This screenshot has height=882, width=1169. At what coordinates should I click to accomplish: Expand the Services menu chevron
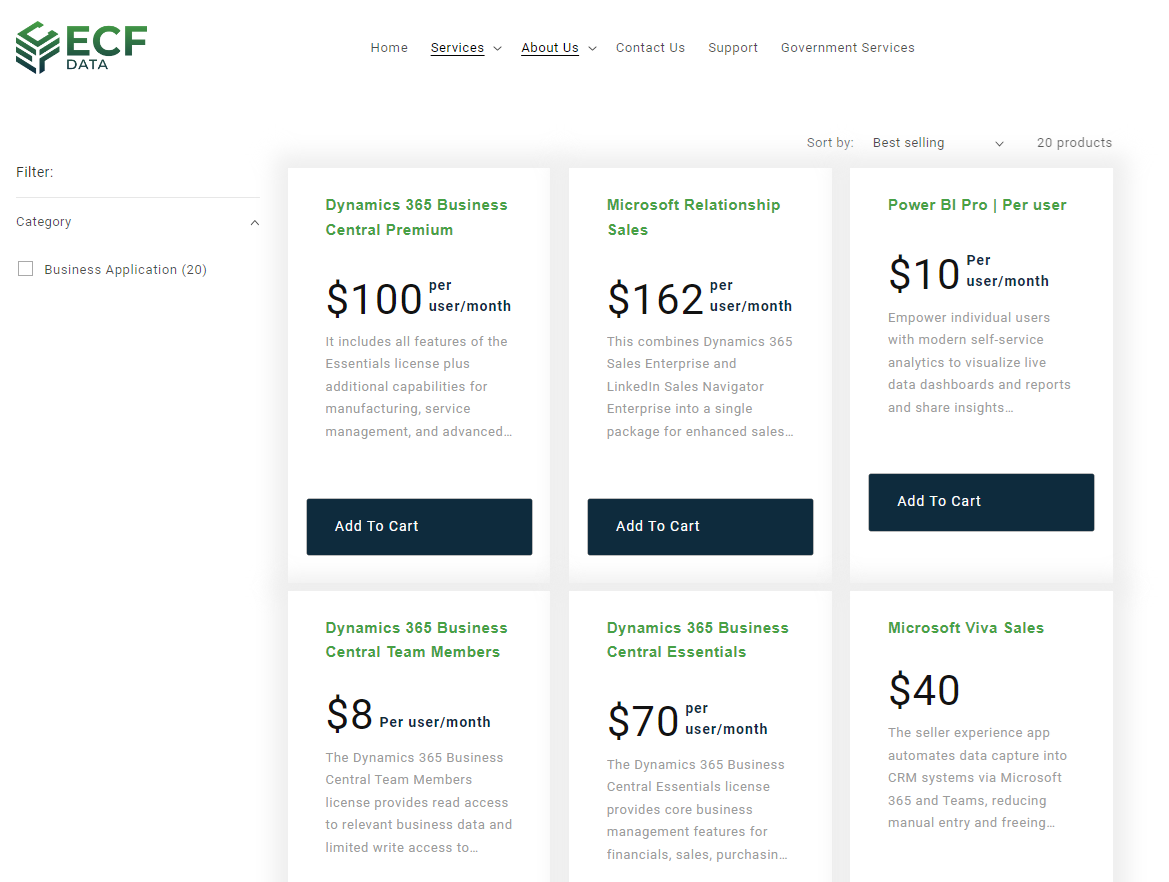click(497, 48)
